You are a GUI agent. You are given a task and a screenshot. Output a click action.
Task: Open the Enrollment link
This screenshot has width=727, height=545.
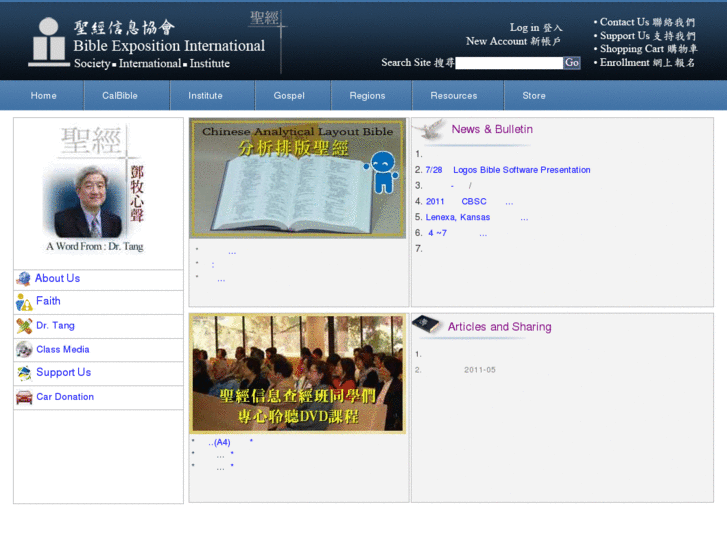[x=647, y=63]
